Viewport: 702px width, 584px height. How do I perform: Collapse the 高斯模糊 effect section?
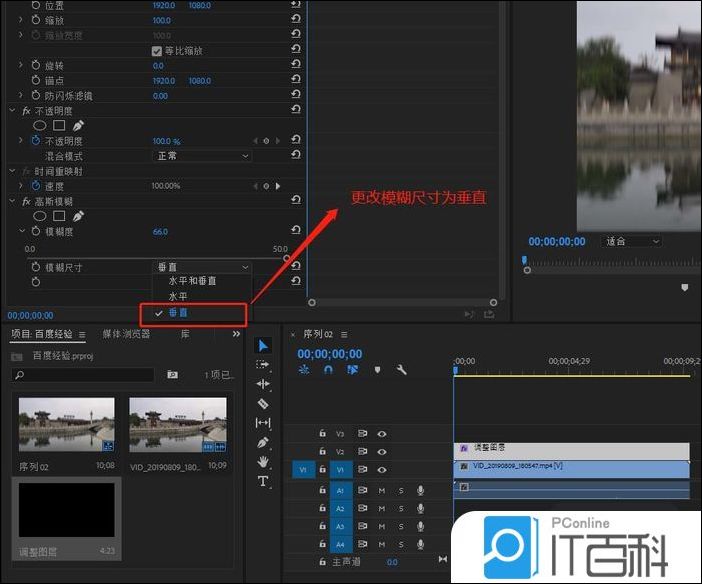(x=13, y=201)
